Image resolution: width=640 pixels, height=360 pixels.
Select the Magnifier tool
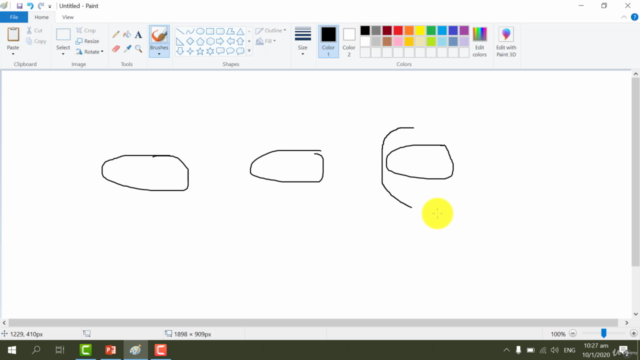point(138,49)
